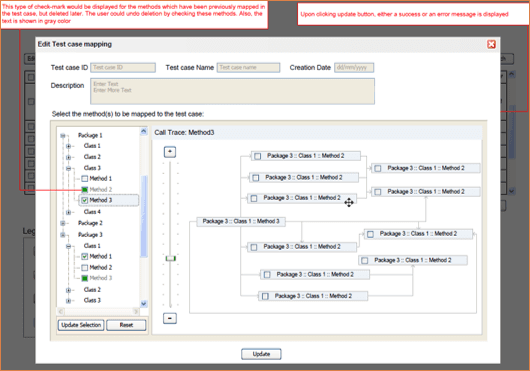This screenshot has width=530, height=371.
Task: Expand Class 2 under Package 3
Action: pos(69,290)
